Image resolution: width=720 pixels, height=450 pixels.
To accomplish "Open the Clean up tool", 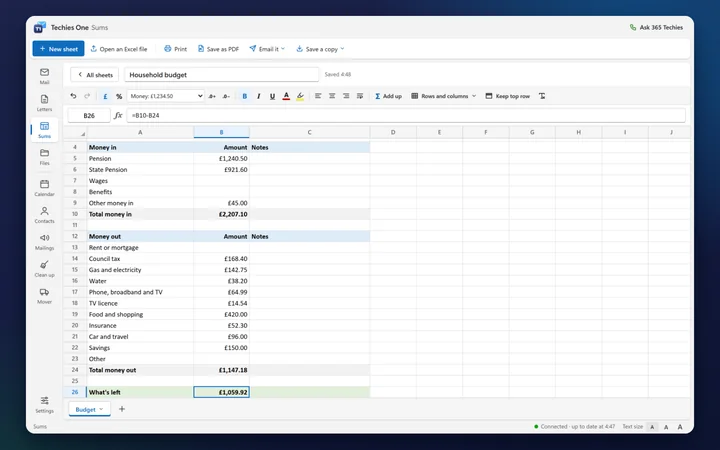I will pyautogui.click(x=44, y=269).
